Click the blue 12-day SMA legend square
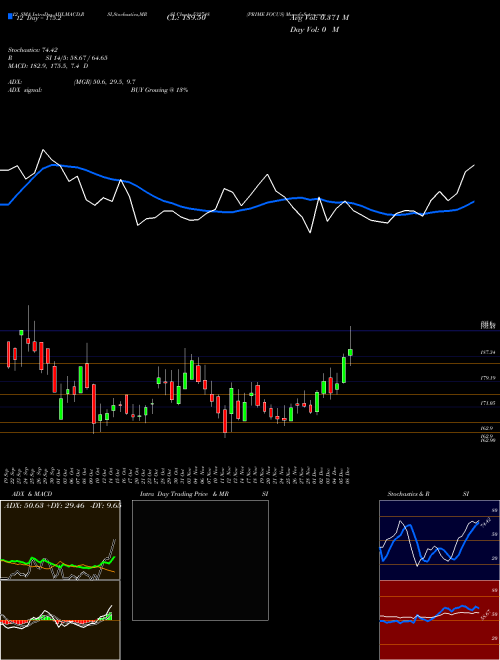The height and width of the screenshot is (660, 500). click(10, 16)
